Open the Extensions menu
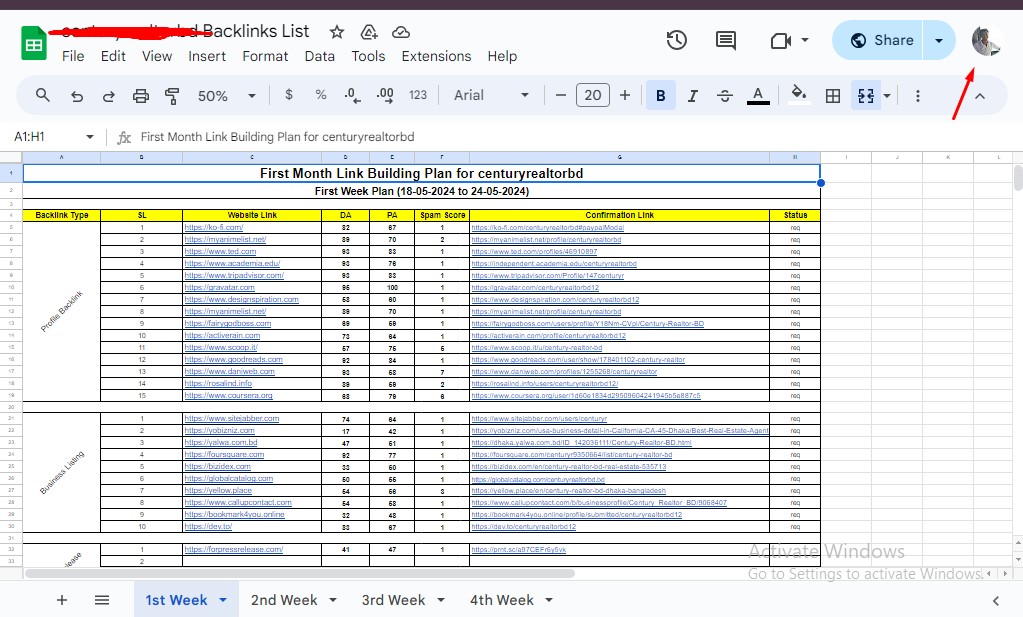The height and width of the screenshot is (617, 1023). click(x=436, y=56)
